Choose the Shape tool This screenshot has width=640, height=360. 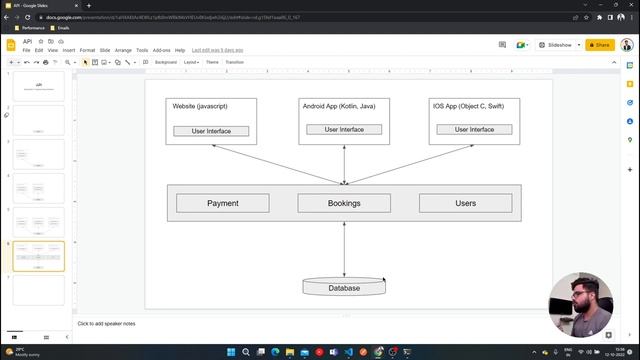click(x=118, y=62)
